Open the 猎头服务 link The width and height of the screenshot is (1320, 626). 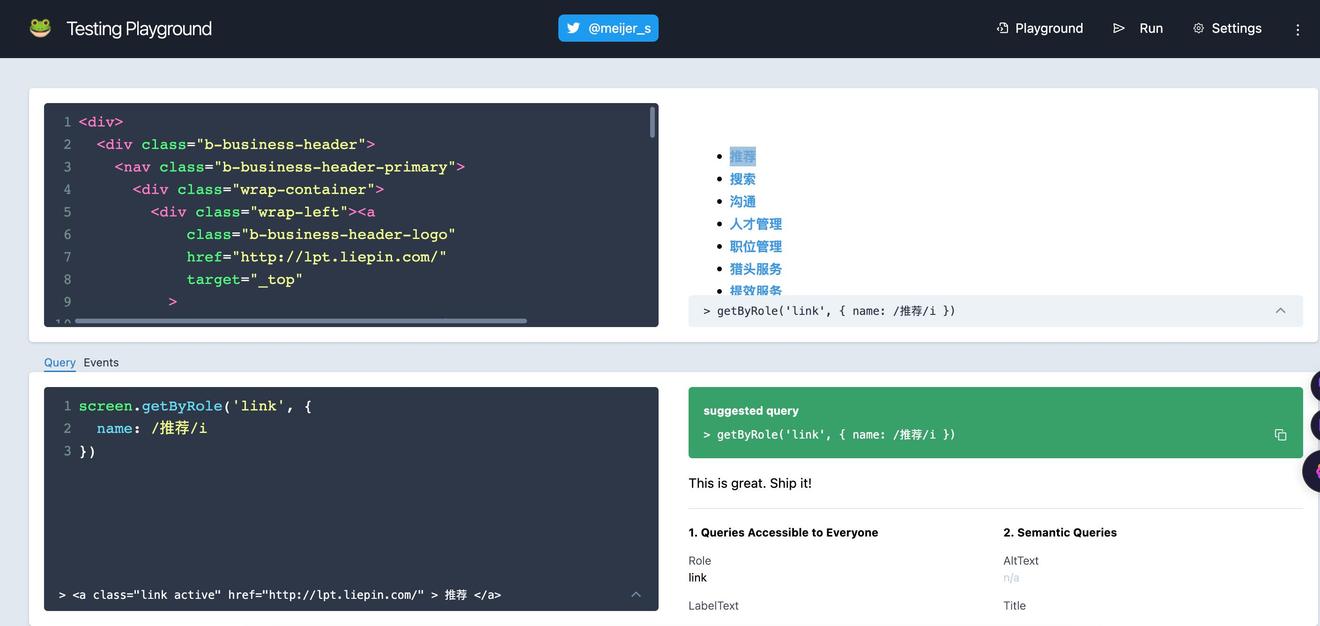tap(755, 269)
